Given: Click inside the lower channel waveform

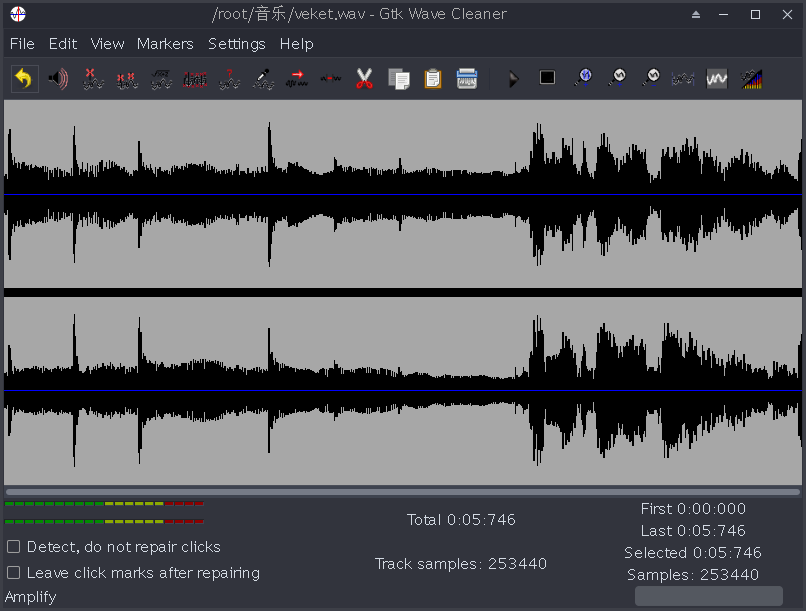Looking at the screenshot, I should [x=403, y=391].
